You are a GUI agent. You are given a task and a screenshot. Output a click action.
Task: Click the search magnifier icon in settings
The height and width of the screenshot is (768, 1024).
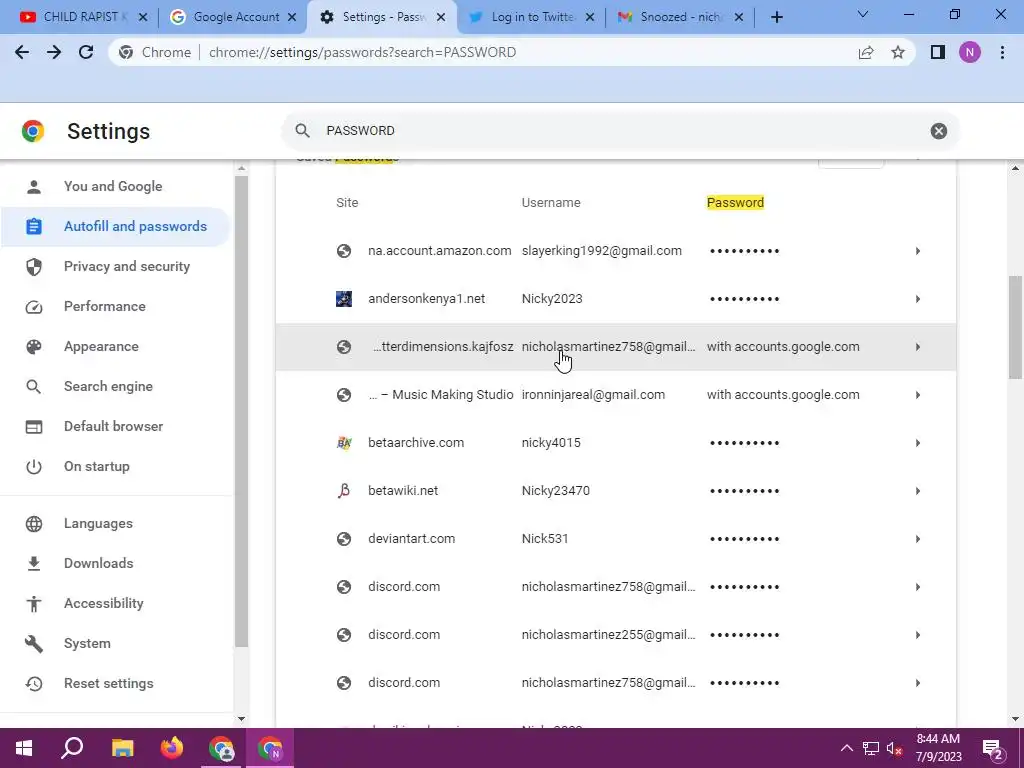pos(302,131)
